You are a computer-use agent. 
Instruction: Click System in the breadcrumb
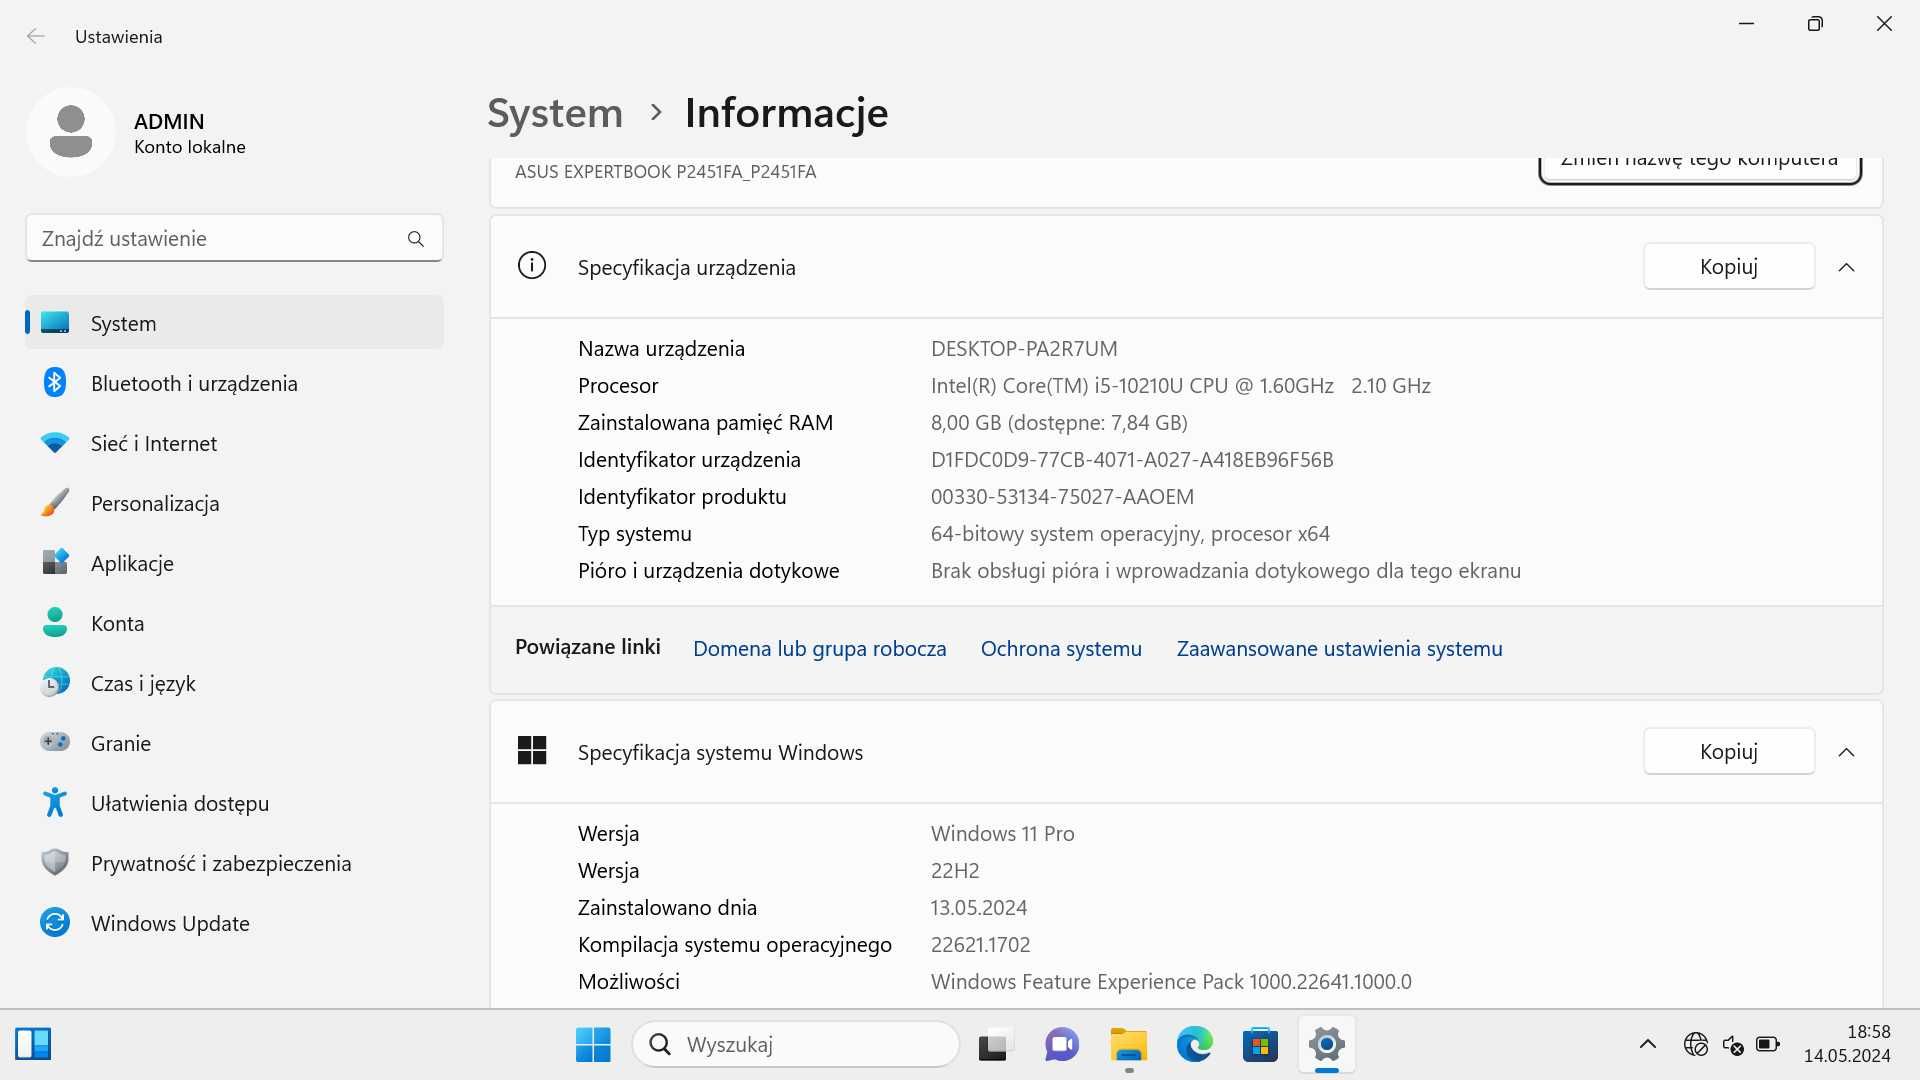coord(555,113)
